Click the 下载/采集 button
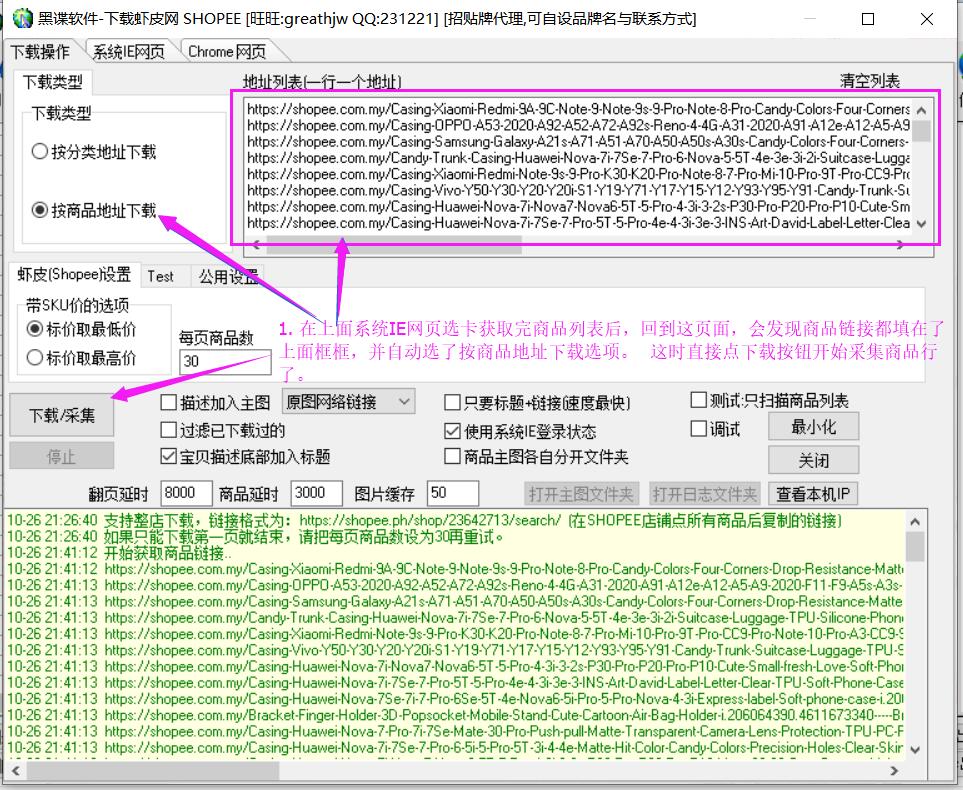Viewport: 963px width, 790px height. (x=61, y=415)
